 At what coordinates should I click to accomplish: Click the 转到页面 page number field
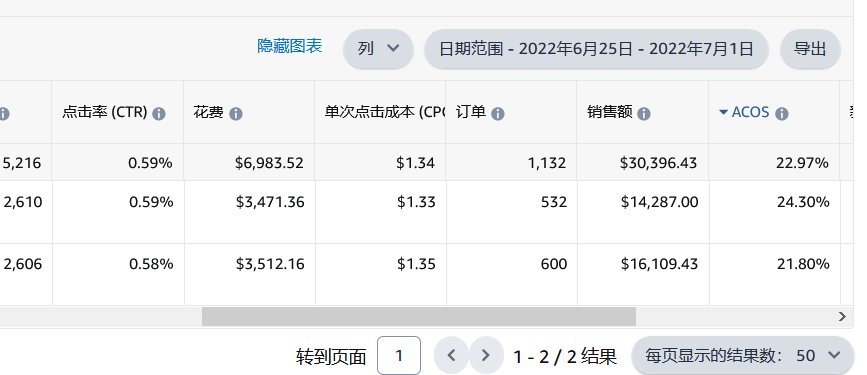coord(399,356)
